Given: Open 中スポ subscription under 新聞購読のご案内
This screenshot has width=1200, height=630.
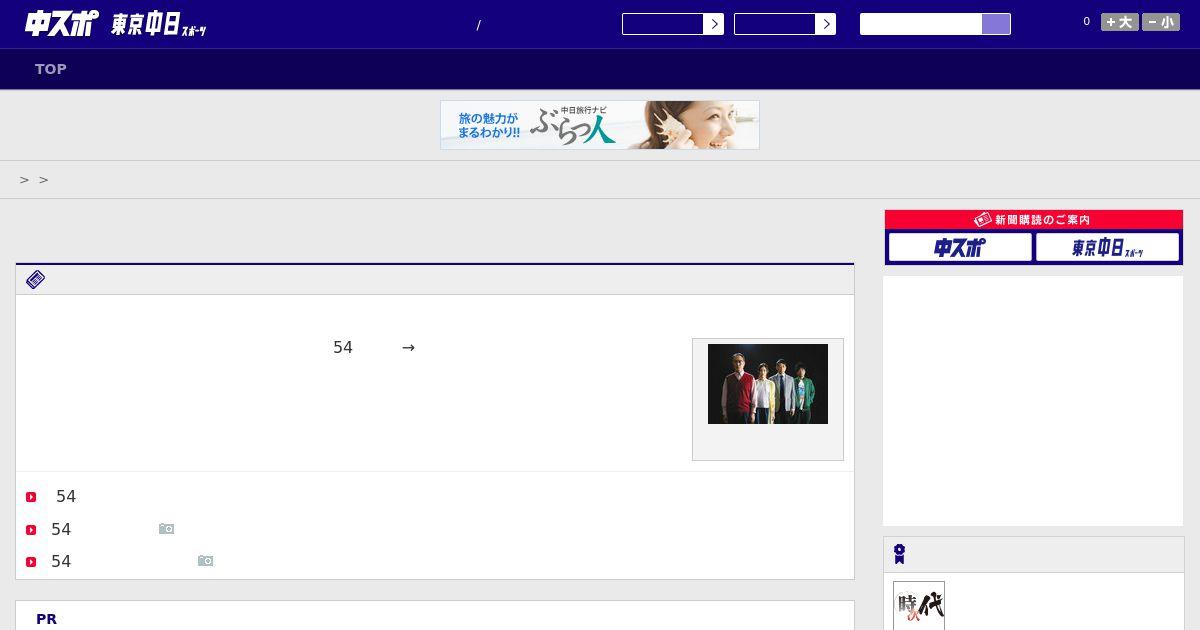Looking at the screenshot, I should point(960,247).
